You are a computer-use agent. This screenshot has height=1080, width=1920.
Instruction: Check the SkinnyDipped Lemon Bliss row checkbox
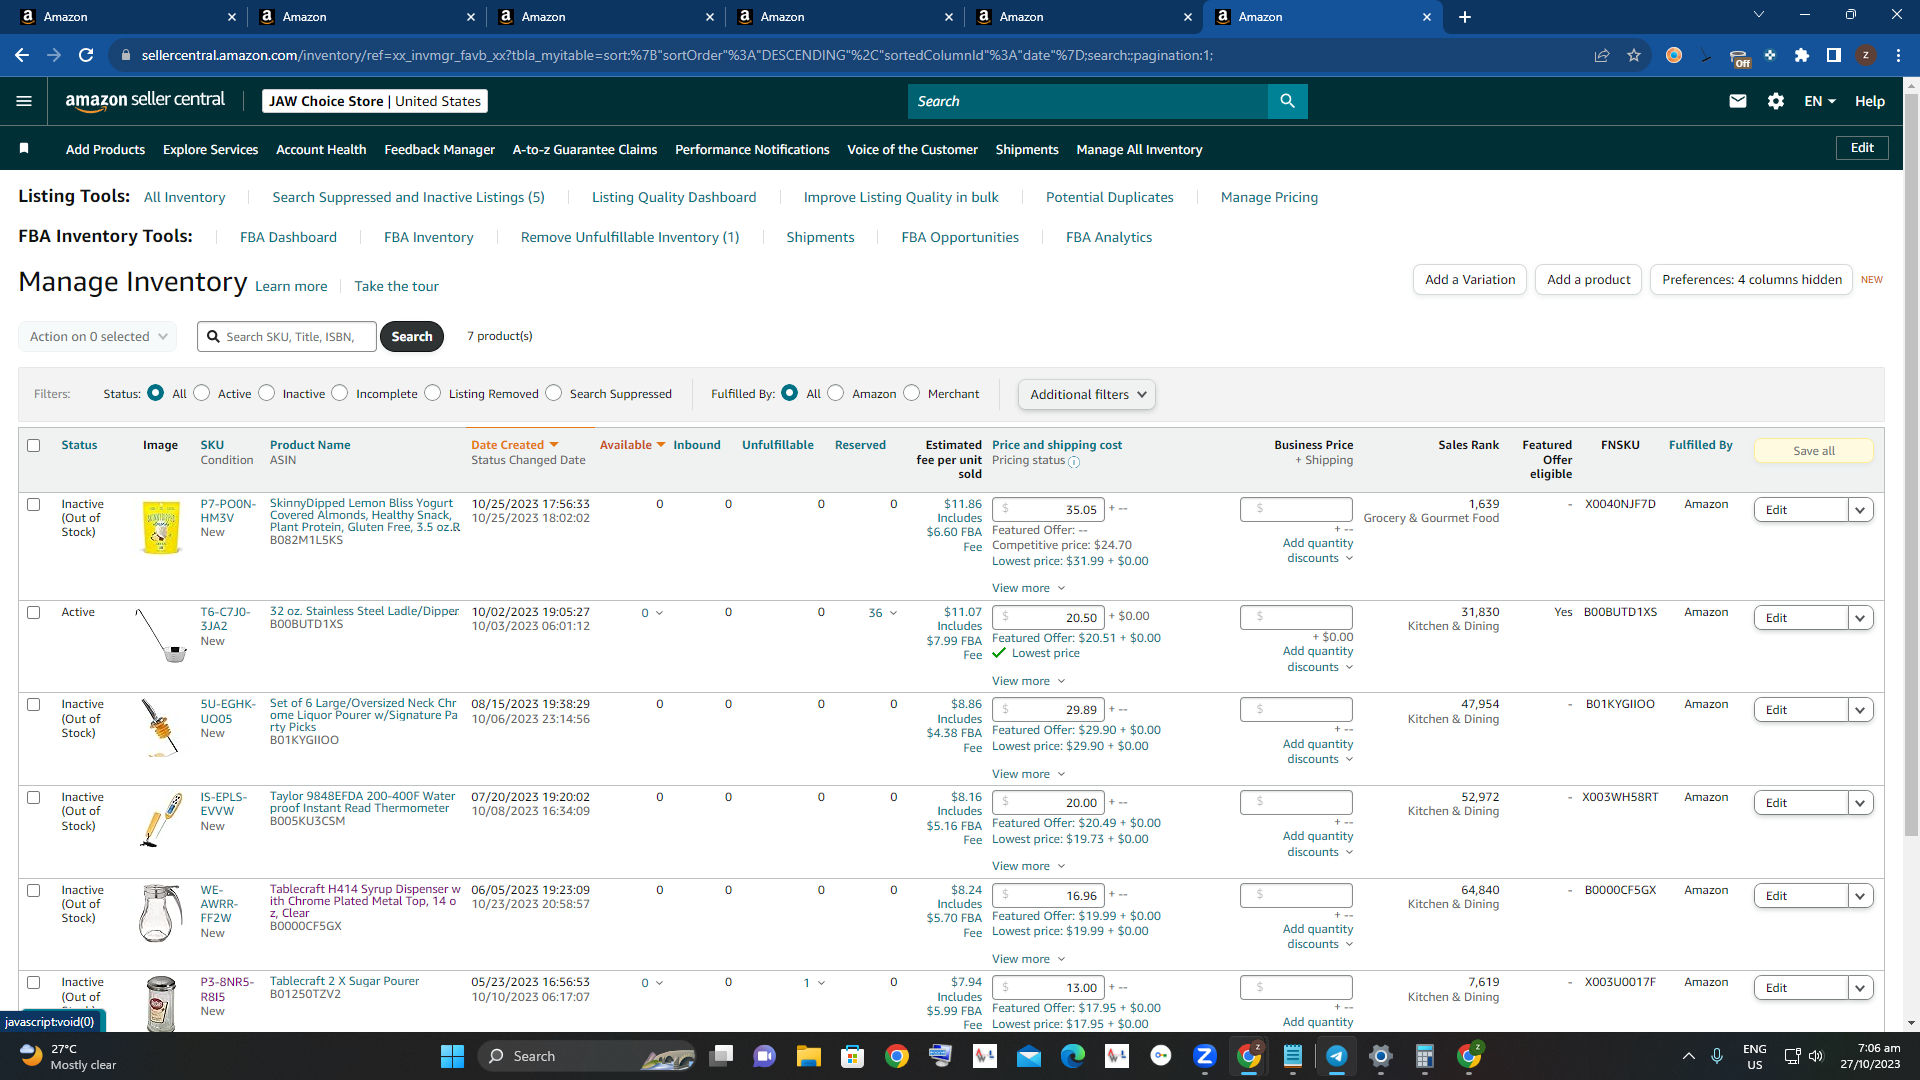pyautogui.click(x=34, y=504)
